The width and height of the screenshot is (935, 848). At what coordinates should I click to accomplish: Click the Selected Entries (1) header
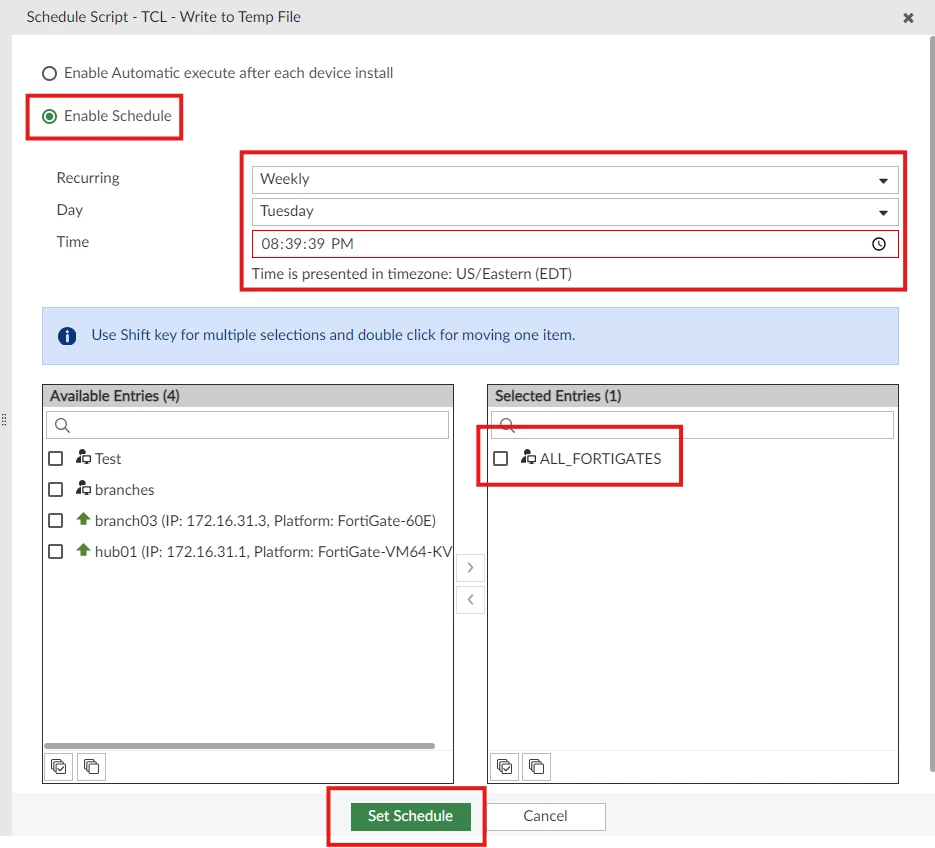click(x=558, y=397)
